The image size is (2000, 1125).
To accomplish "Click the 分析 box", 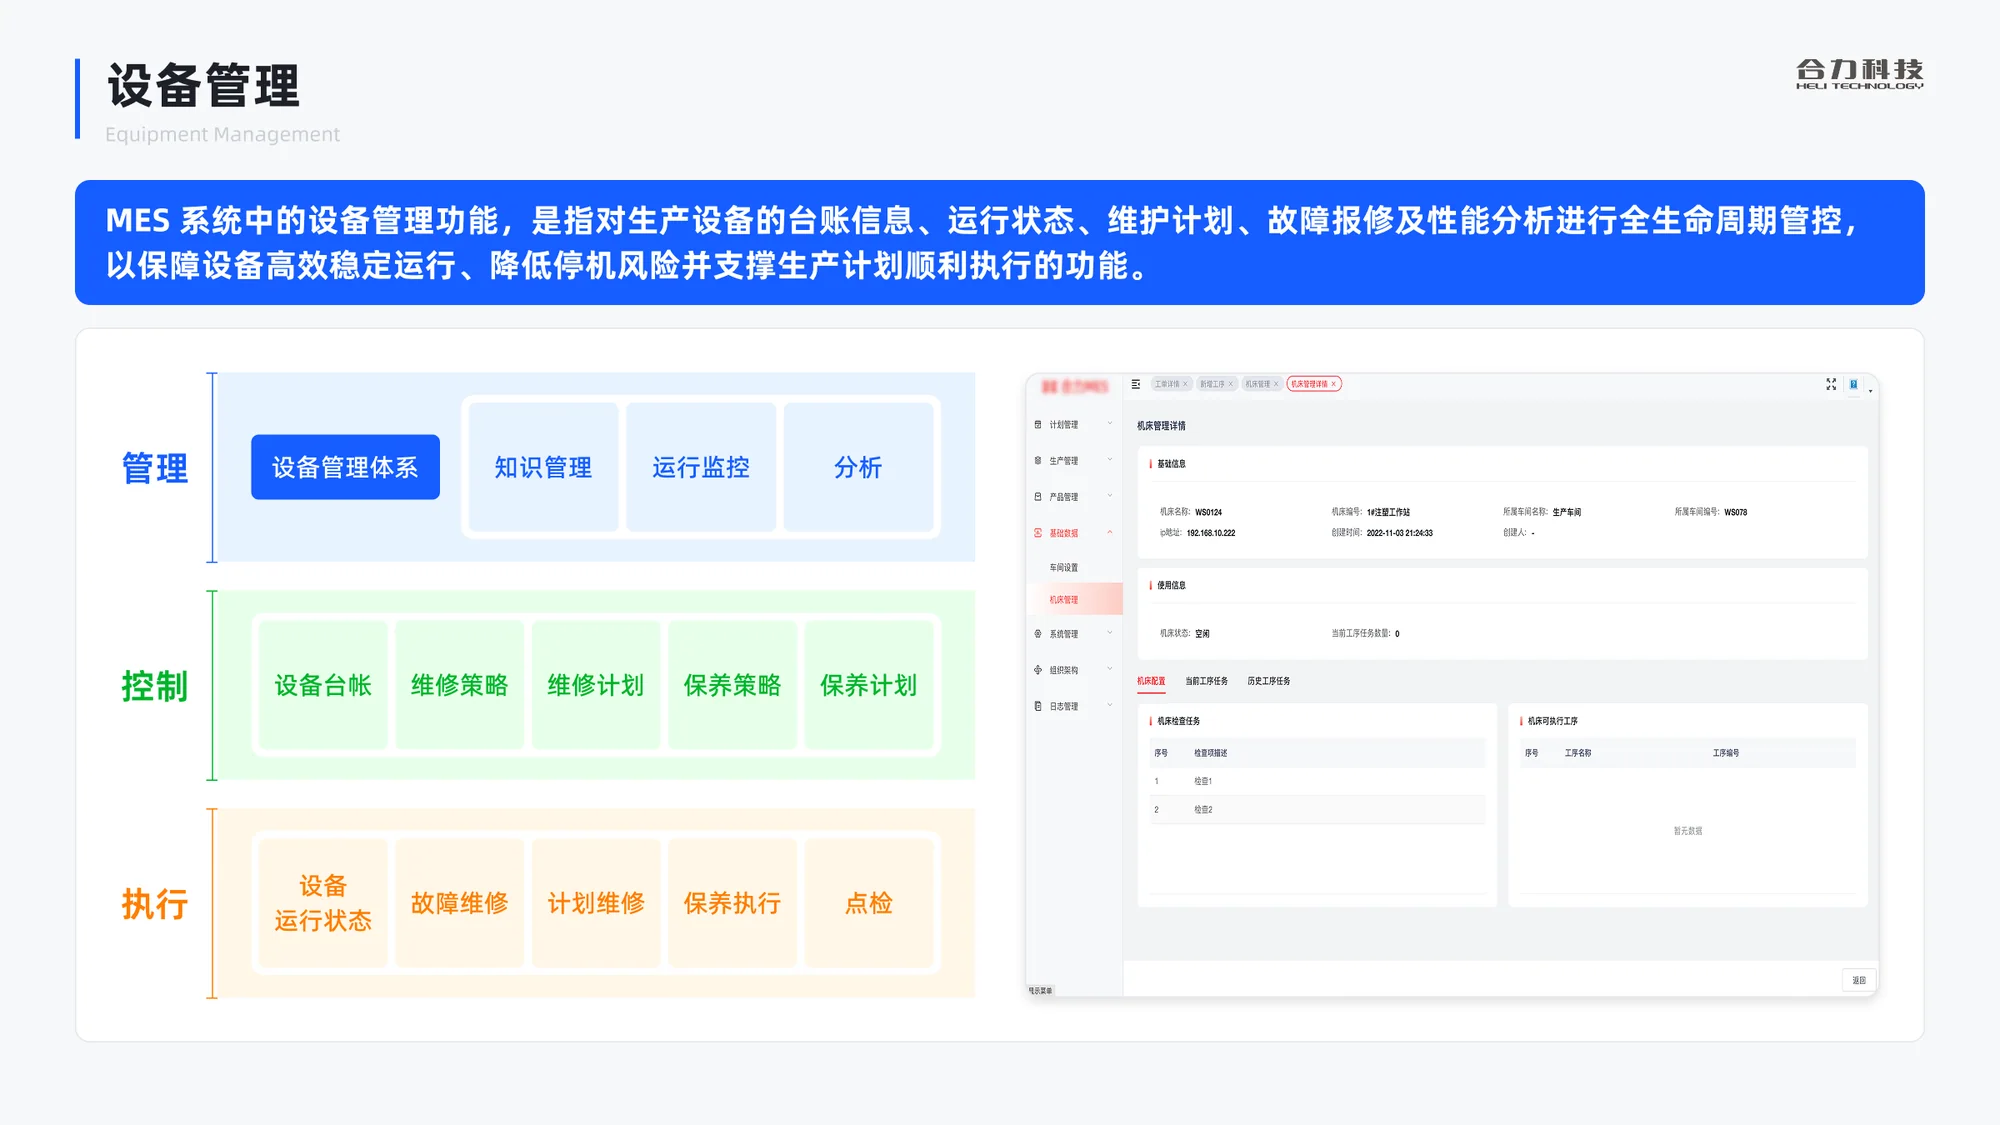I will coord(858,467).
